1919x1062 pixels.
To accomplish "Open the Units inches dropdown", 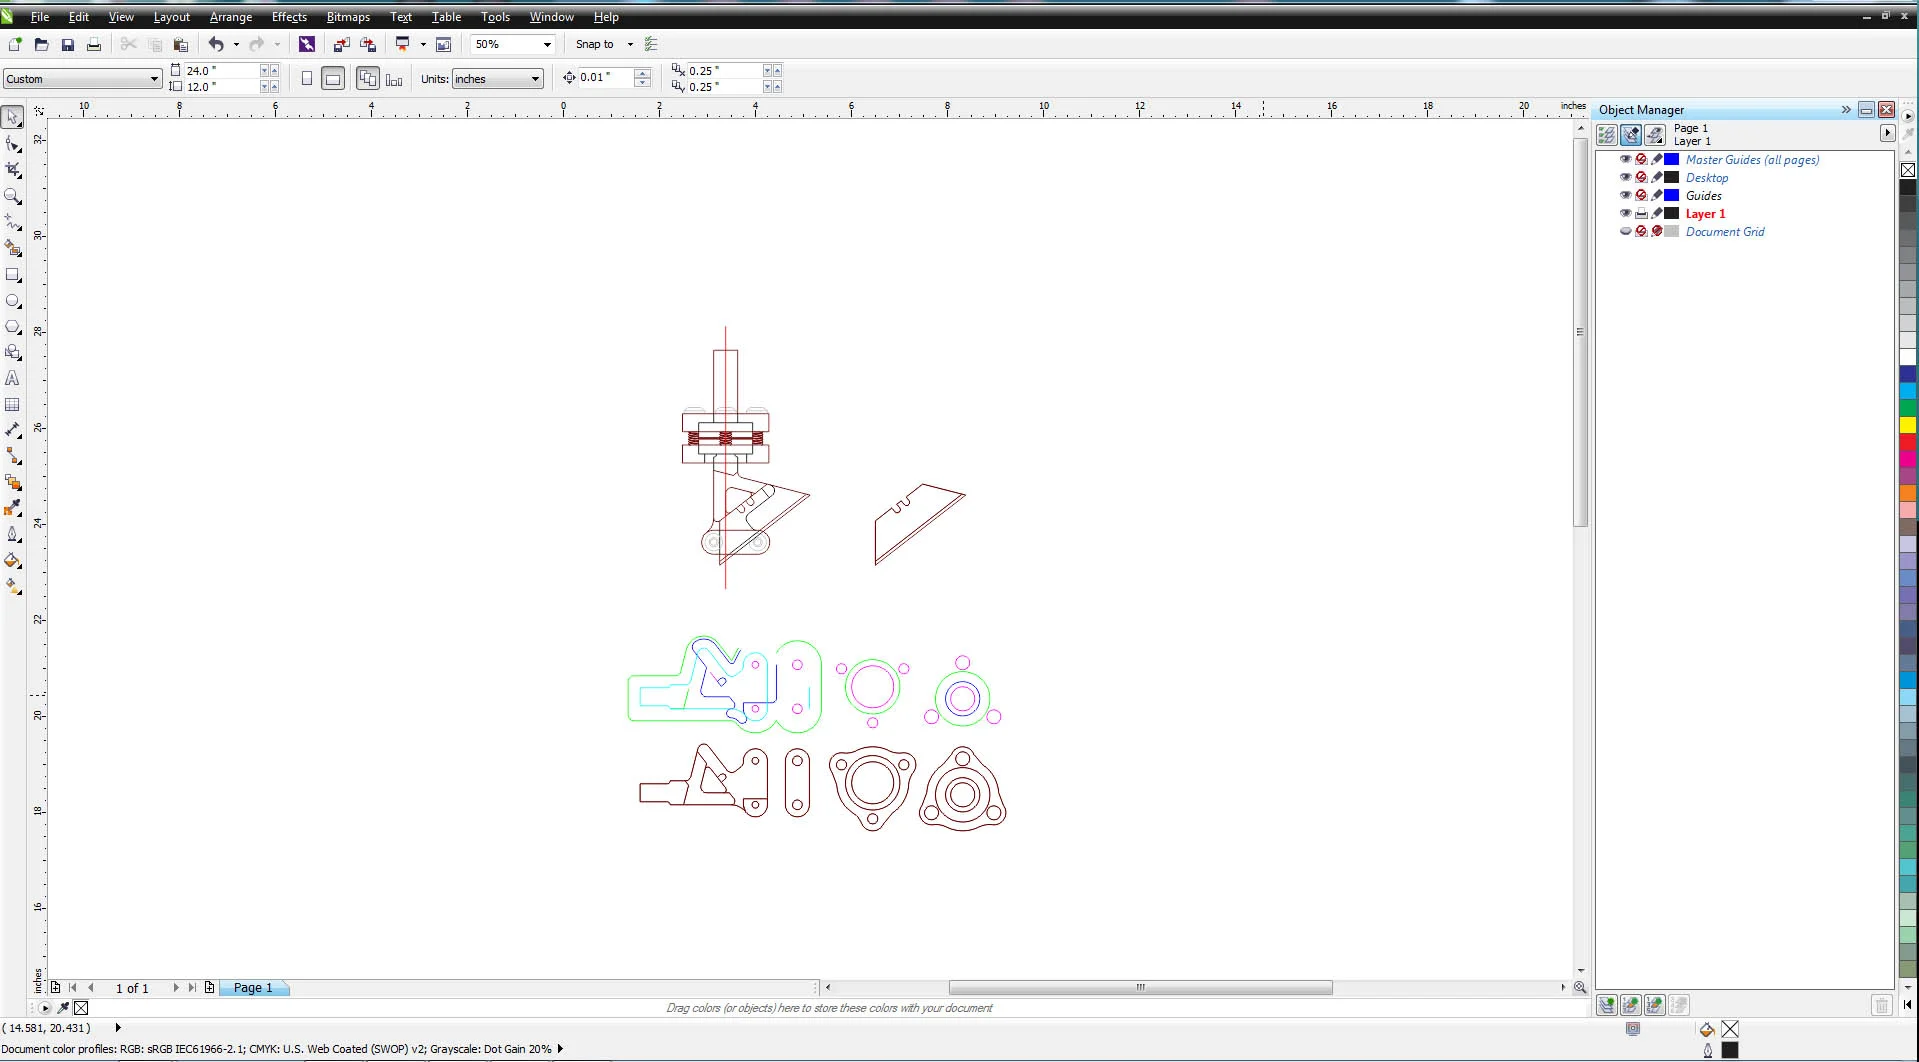I will point(535,79).
